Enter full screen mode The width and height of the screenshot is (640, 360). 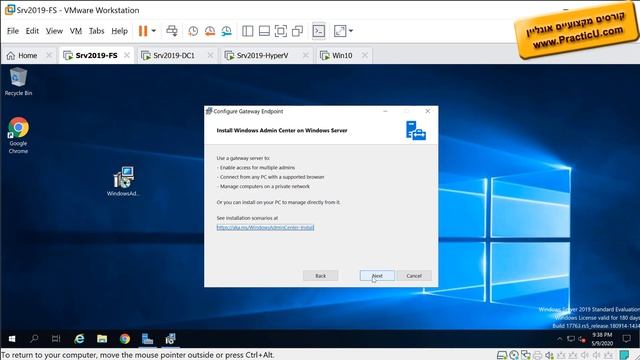pos(281,31)
